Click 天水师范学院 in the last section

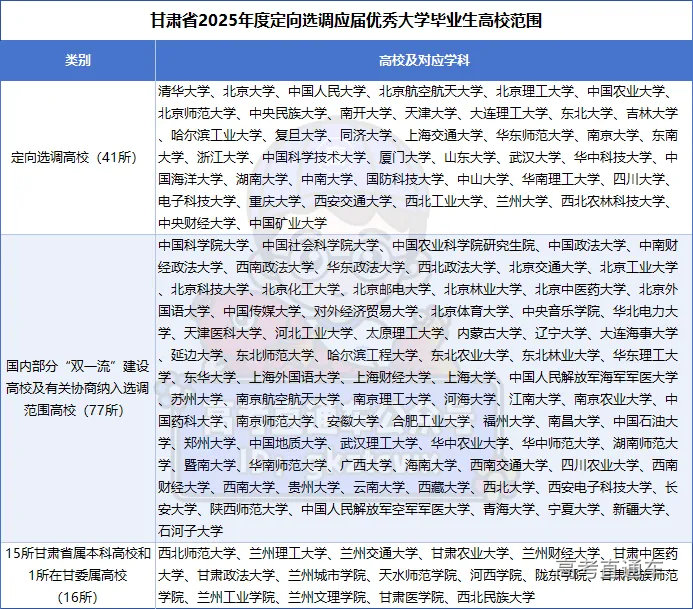pos(418,575)
